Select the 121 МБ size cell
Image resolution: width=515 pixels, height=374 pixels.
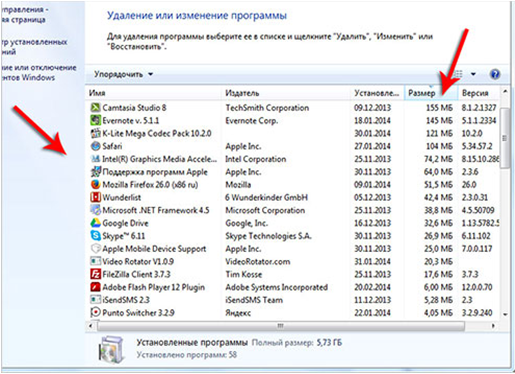[x=439, y=133]
